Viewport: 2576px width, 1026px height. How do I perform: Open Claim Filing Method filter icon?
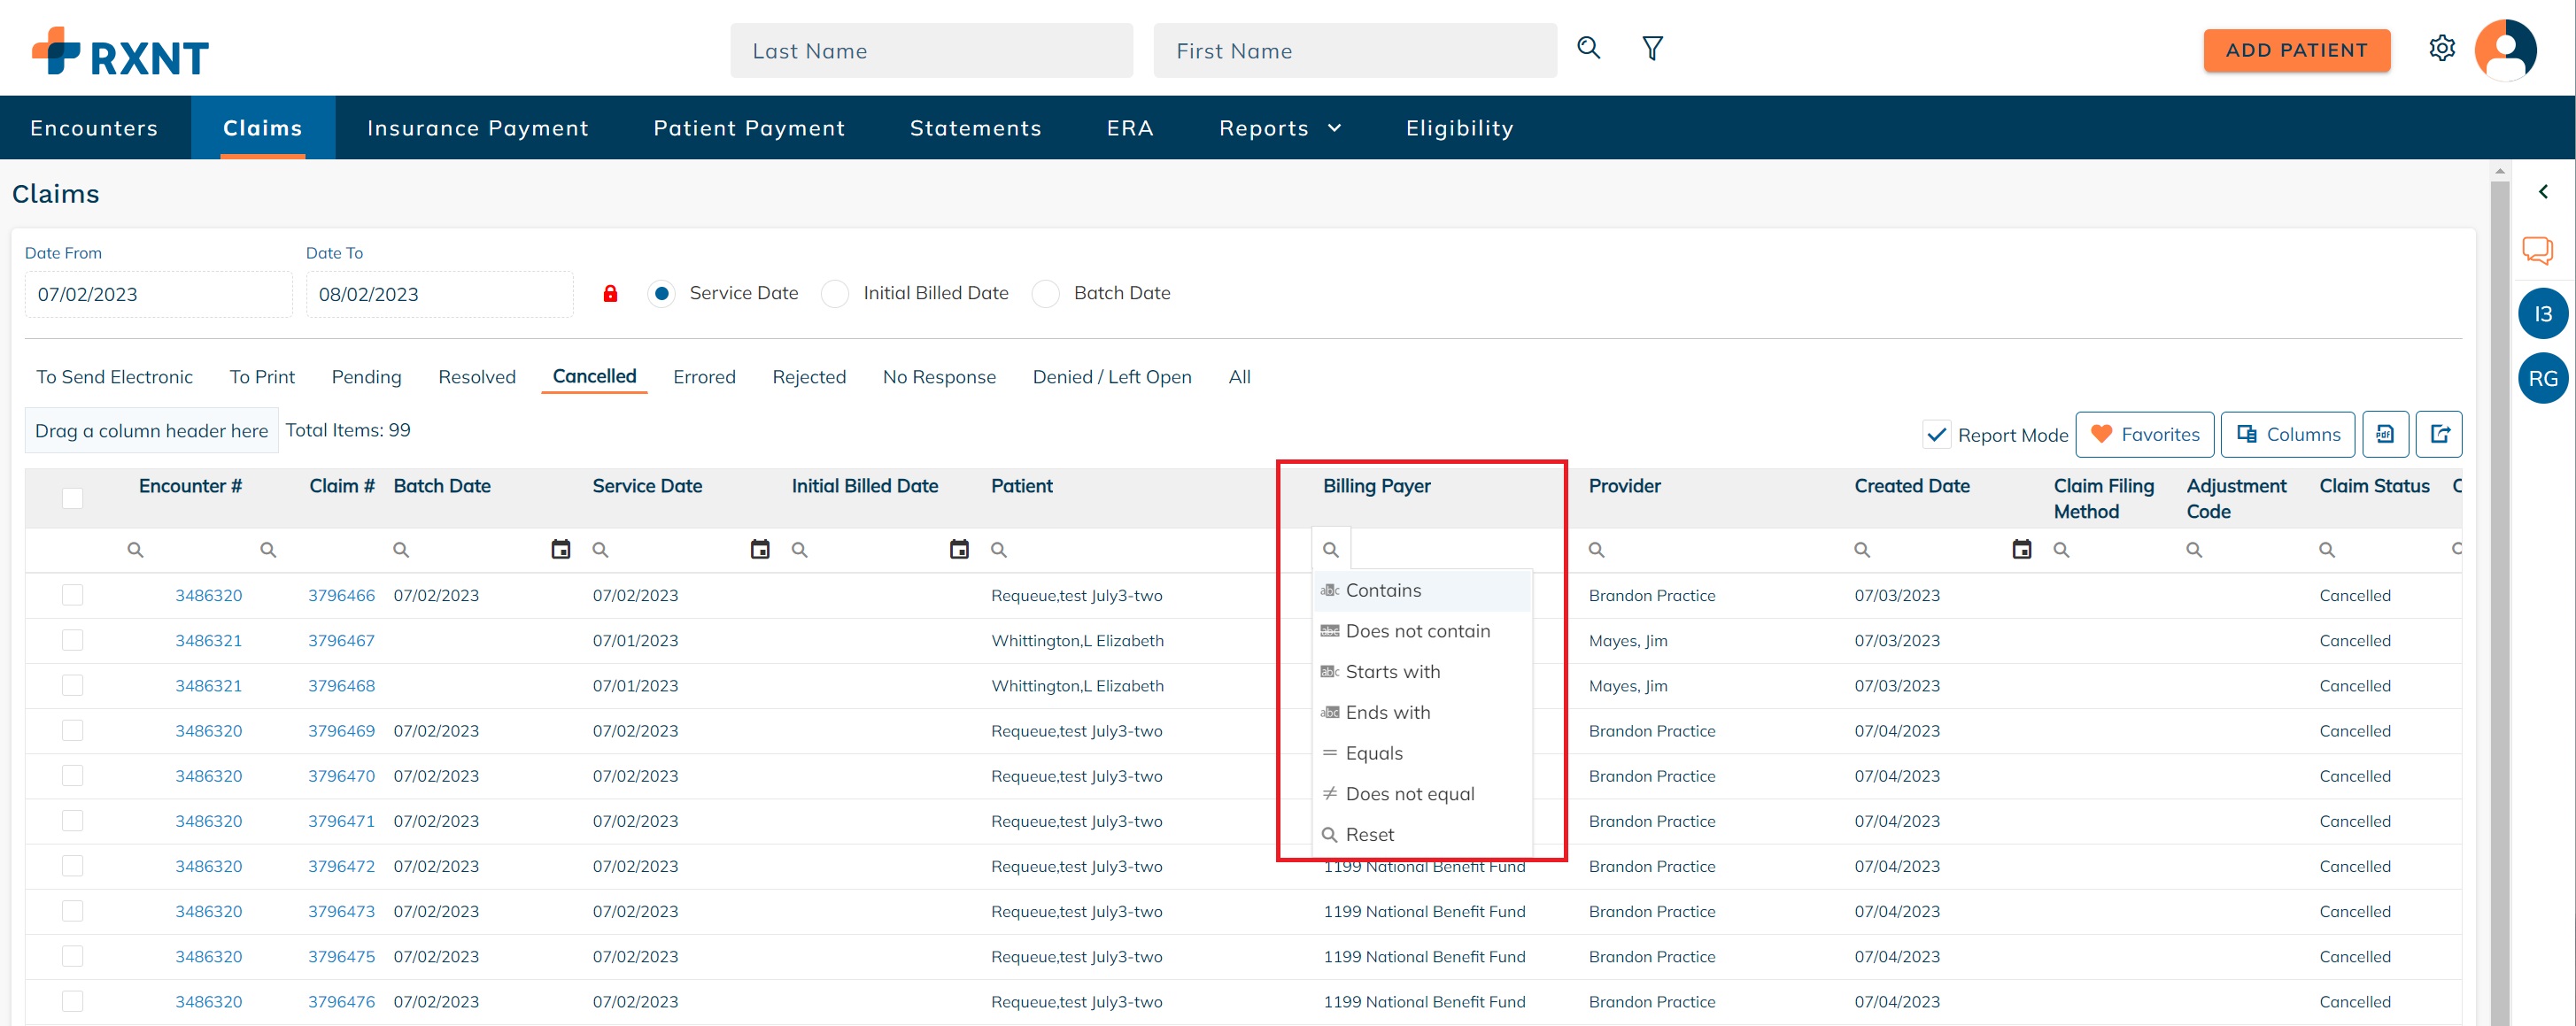tap(2061, 550)
